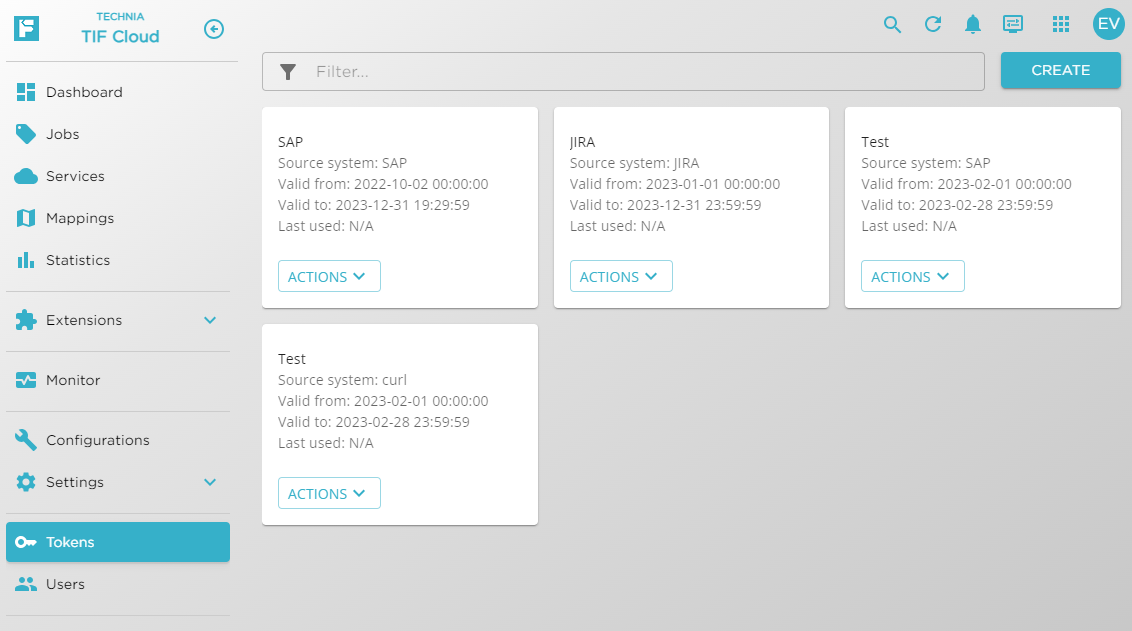
Task: Select the Jobs tag icon in sidebar
Action: click(x=25, y=134)
